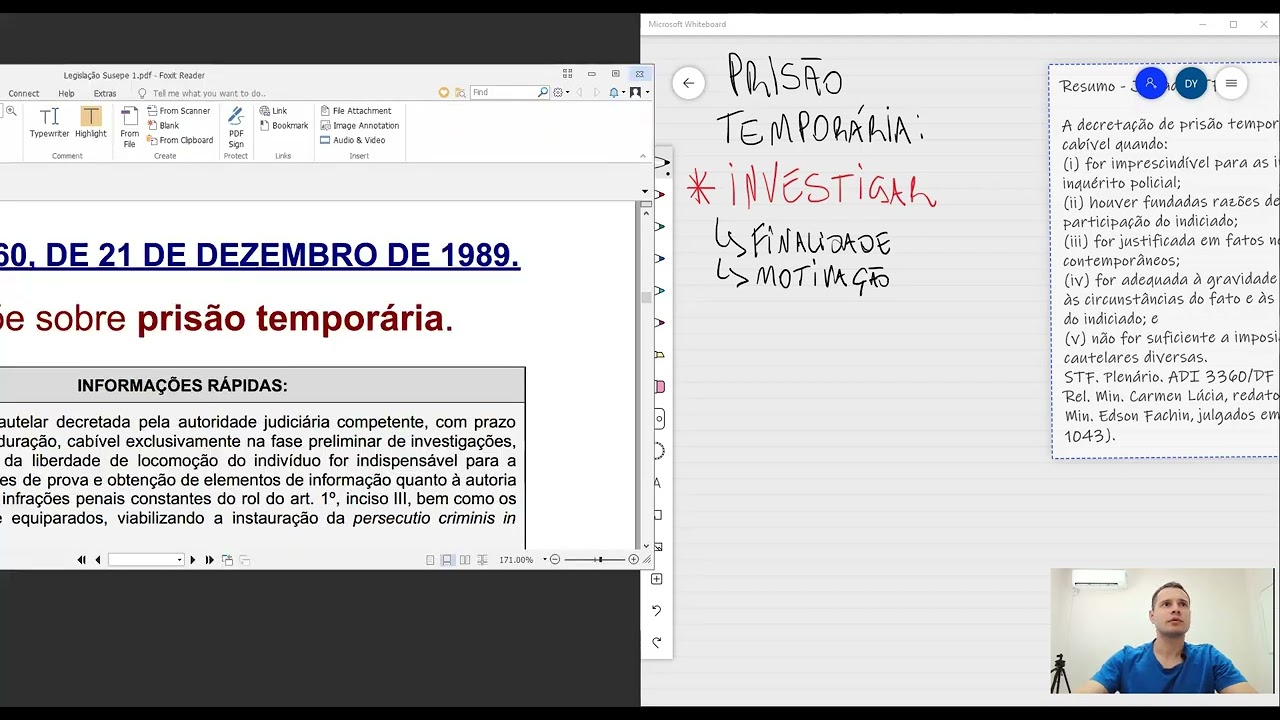Create PDF From Clipboard

[180, 140]
